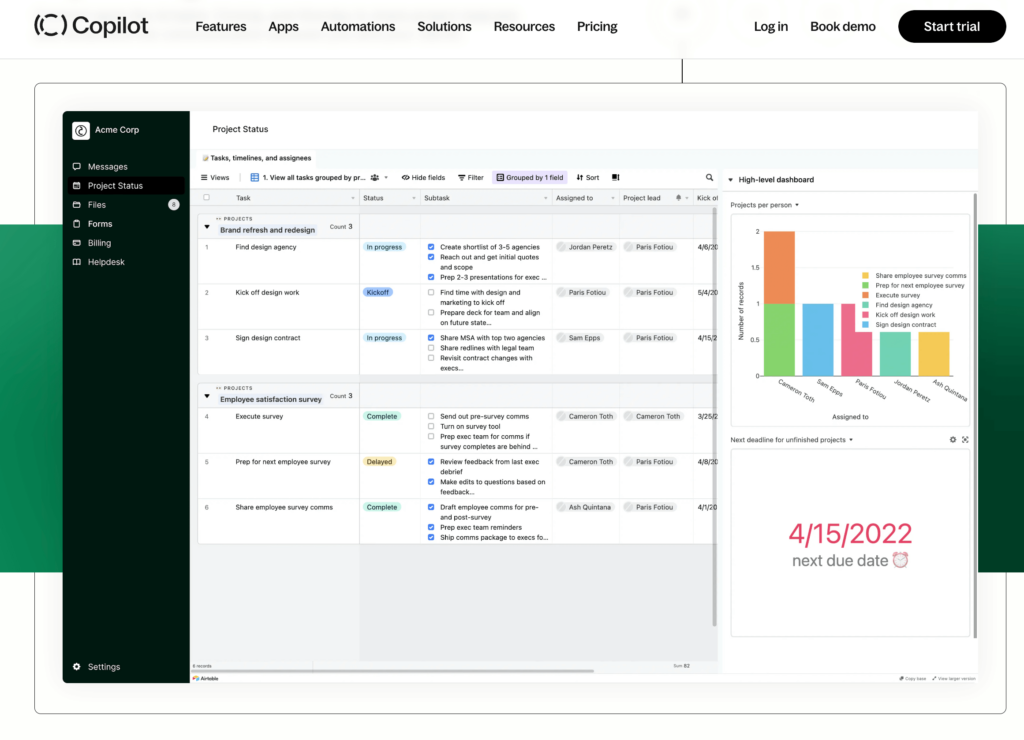This screenshot has height=740, width=1024.
Task: Toggle the select-all checkbox in table header
Action: tap(206, 197)
